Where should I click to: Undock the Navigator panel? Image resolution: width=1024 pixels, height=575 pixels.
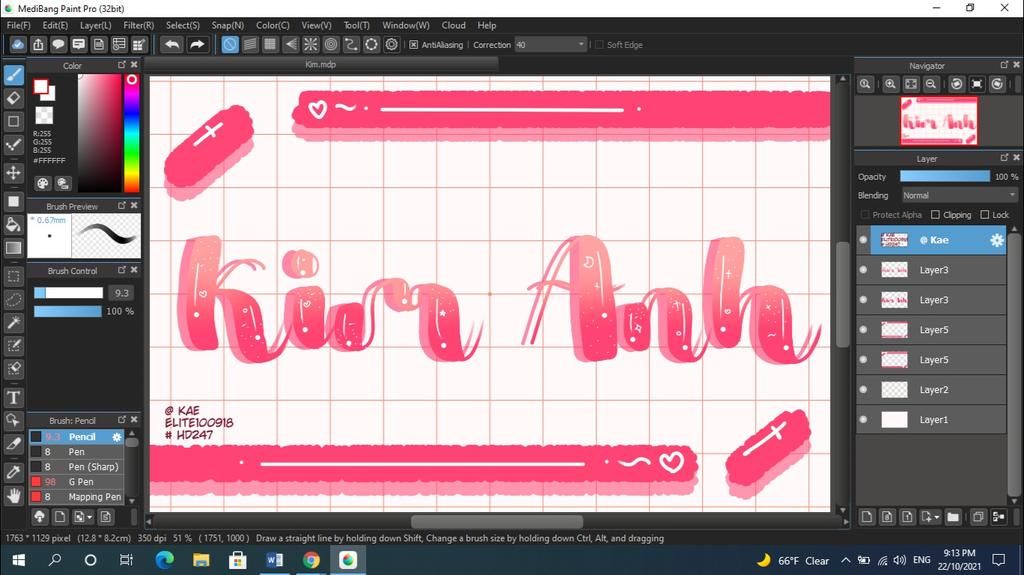(1004, 65)
